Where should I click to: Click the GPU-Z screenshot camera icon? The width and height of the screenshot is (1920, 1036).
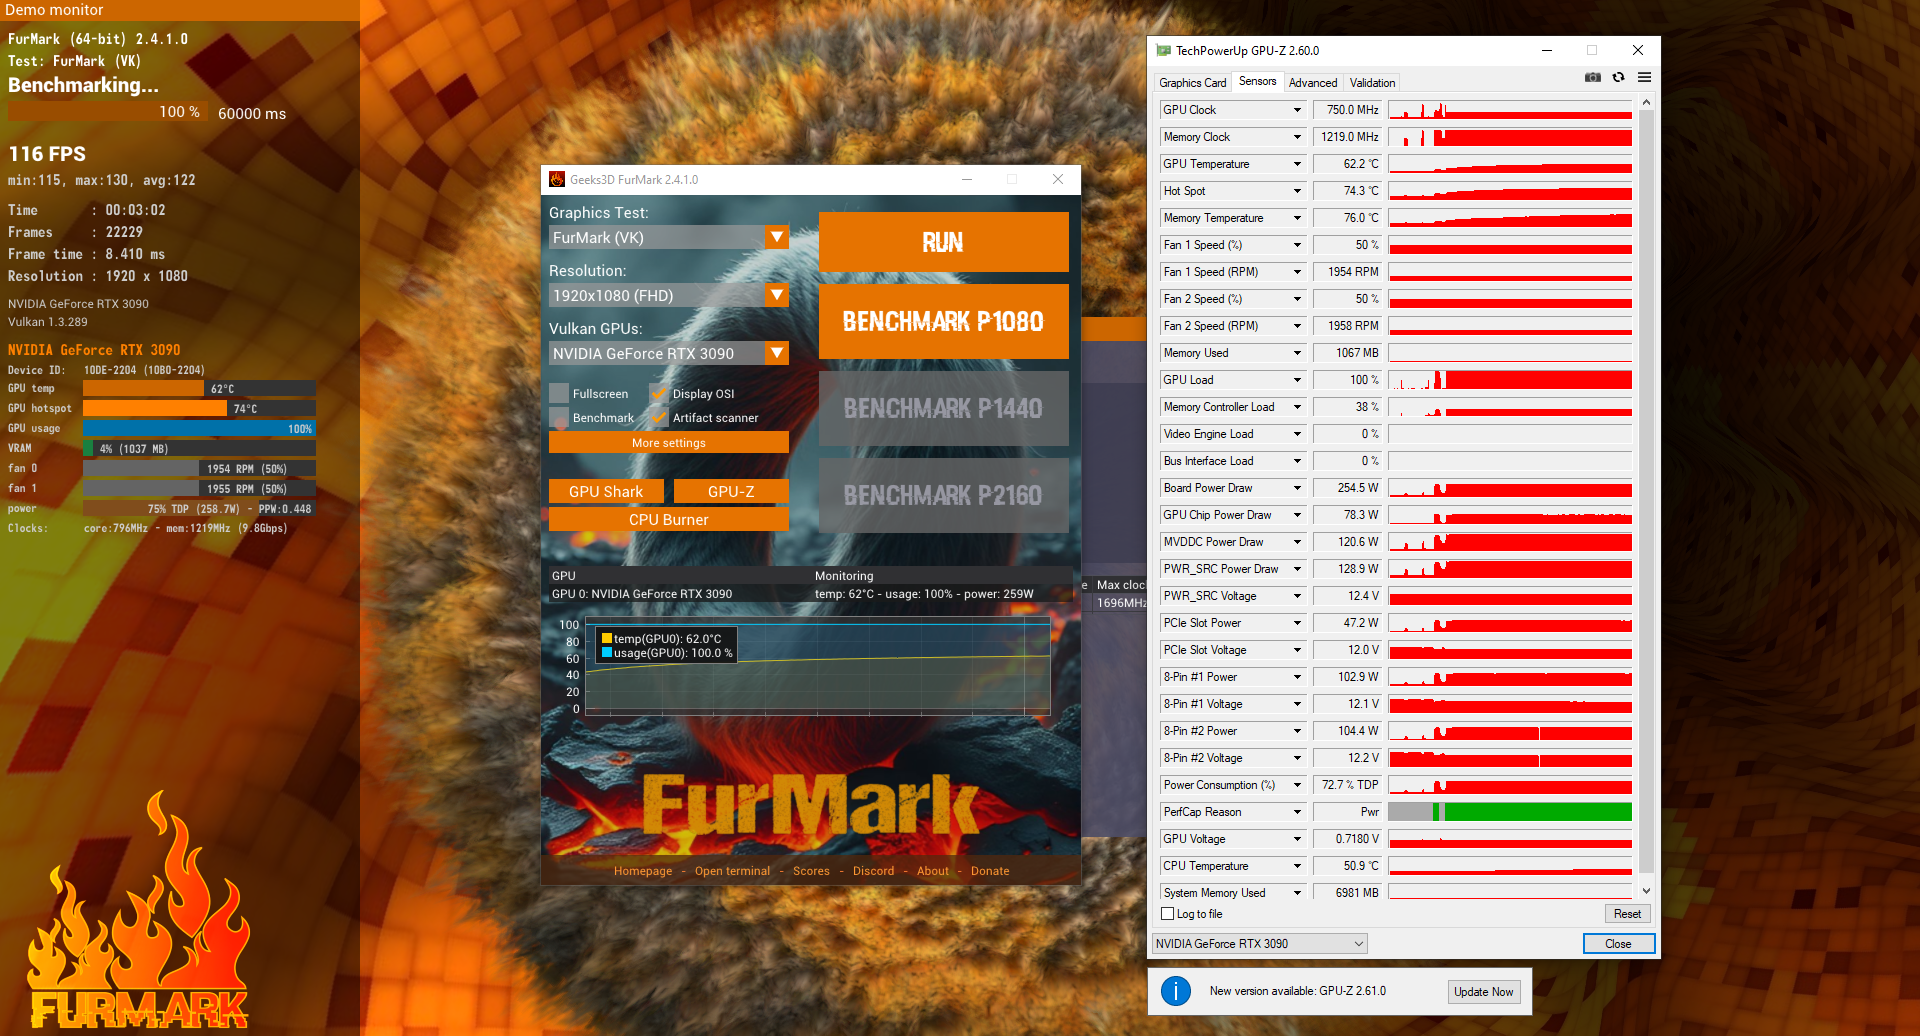click(1593, 78)
